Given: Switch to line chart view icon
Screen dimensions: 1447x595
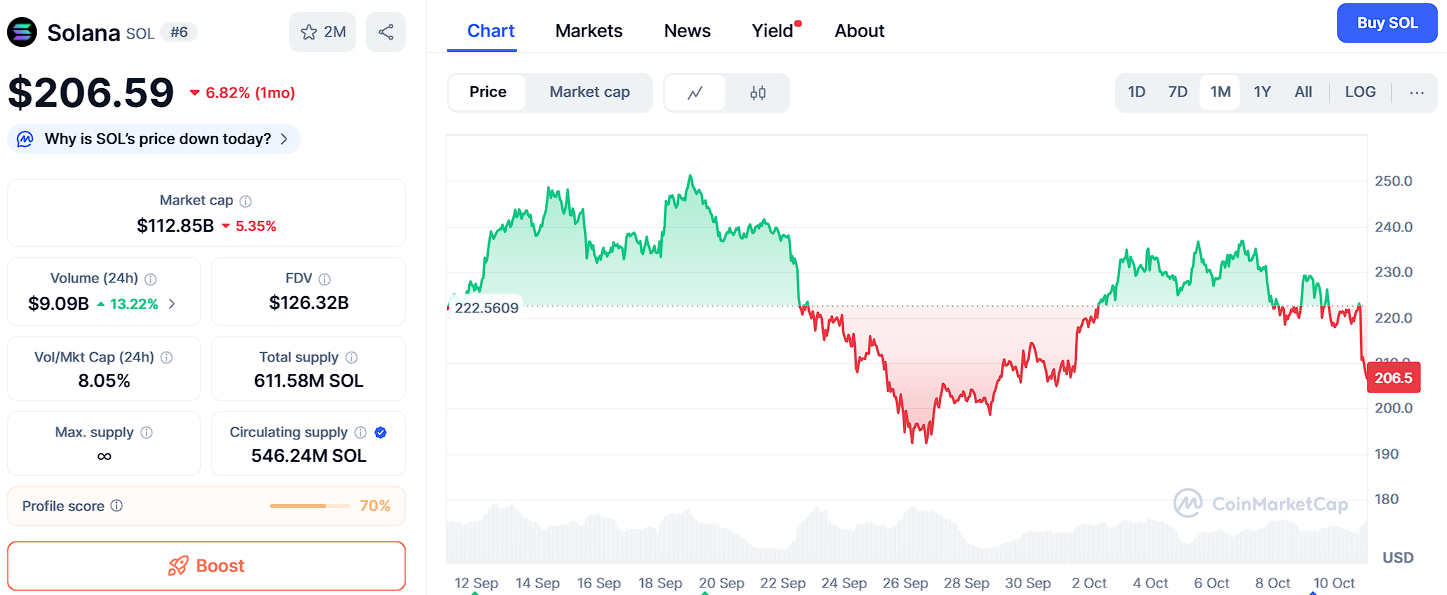Looking at the screenshot, I should (695, 93).
